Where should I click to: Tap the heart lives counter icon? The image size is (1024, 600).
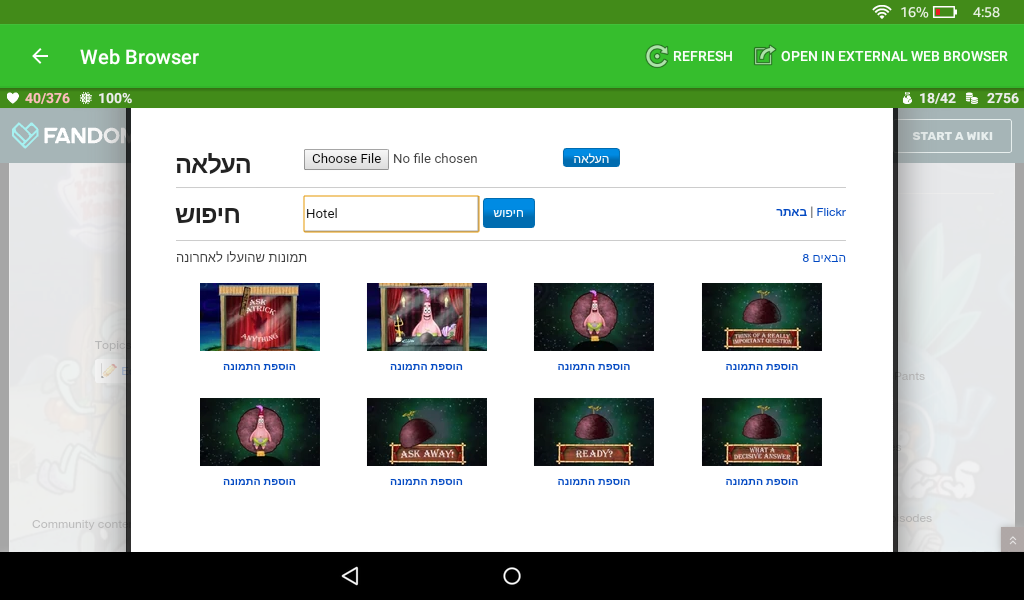12,99
